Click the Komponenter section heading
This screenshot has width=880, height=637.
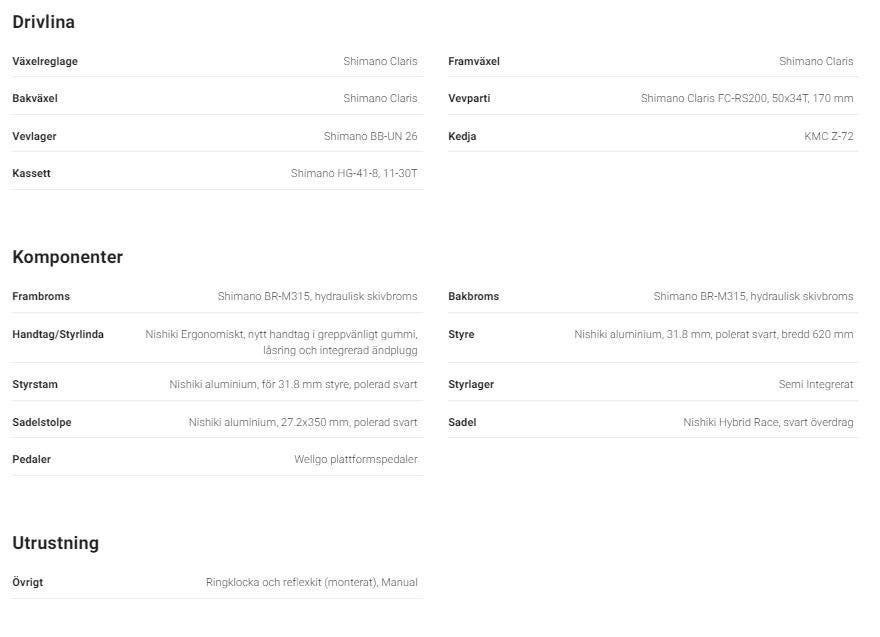pyautogui.click(x=67, y=257)
